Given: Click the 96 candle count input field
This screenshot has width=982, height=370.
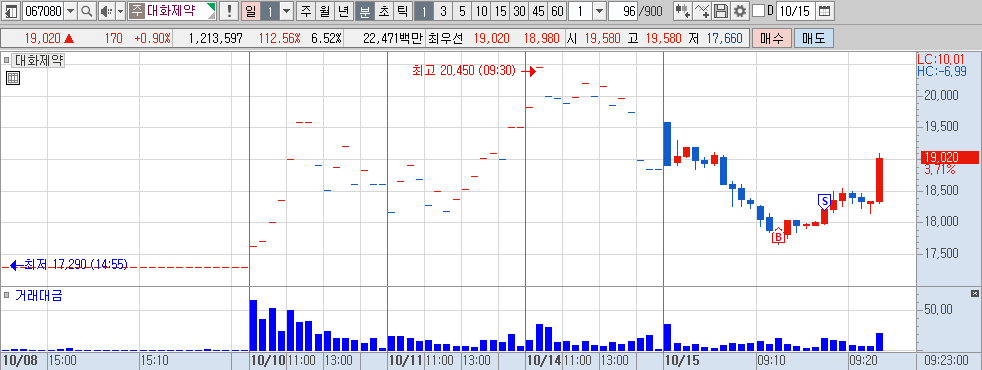Looking at the screenshot, I should coord(622,11).
